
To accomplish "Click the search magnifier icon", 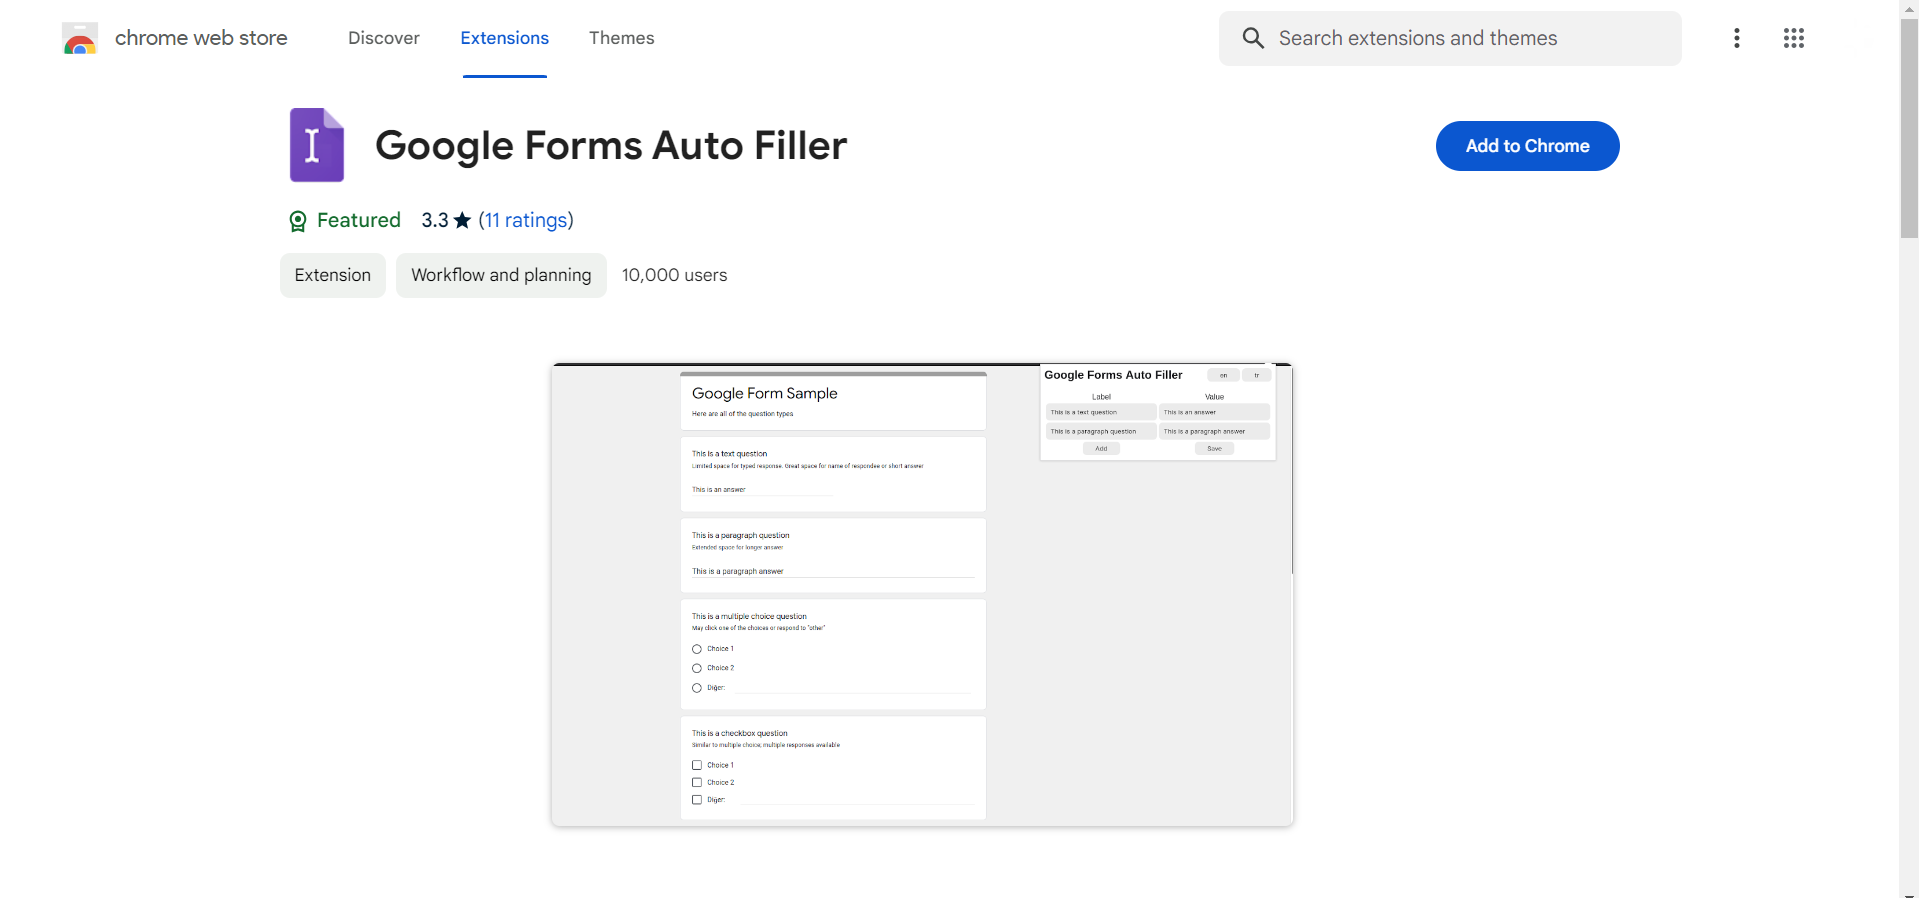I will click(1253, 38).
